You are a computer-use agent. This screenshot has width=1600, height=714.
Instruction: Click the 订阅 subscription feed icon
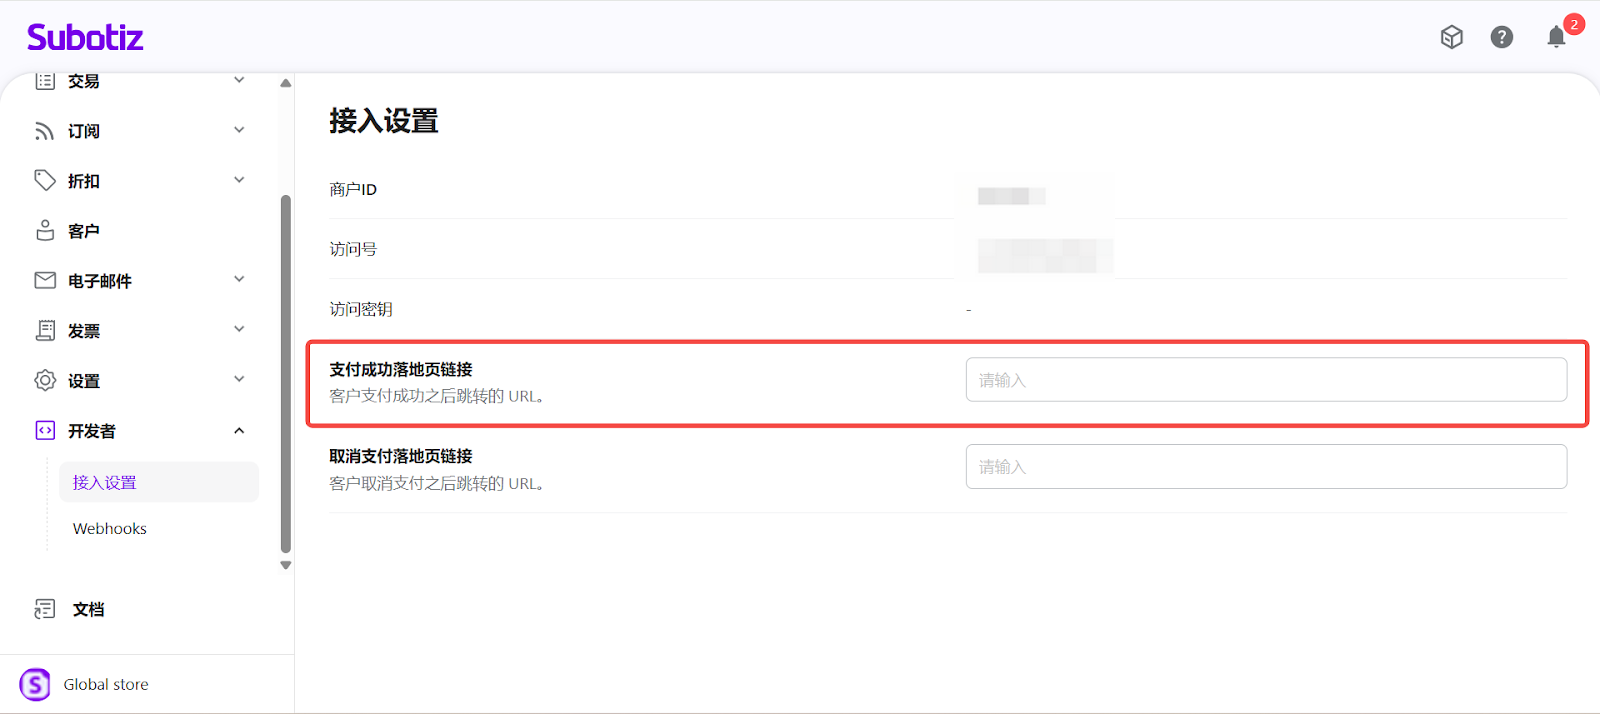[45, 131]
